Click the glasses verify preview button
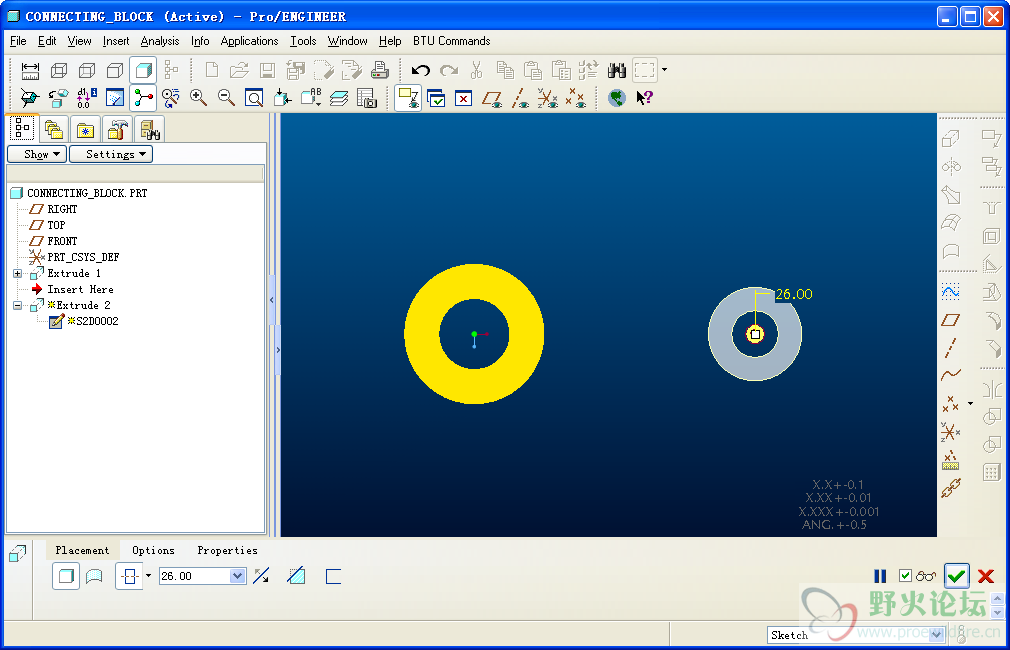Viewport: 1010px width, 650px height. click(x=926, y=575)
